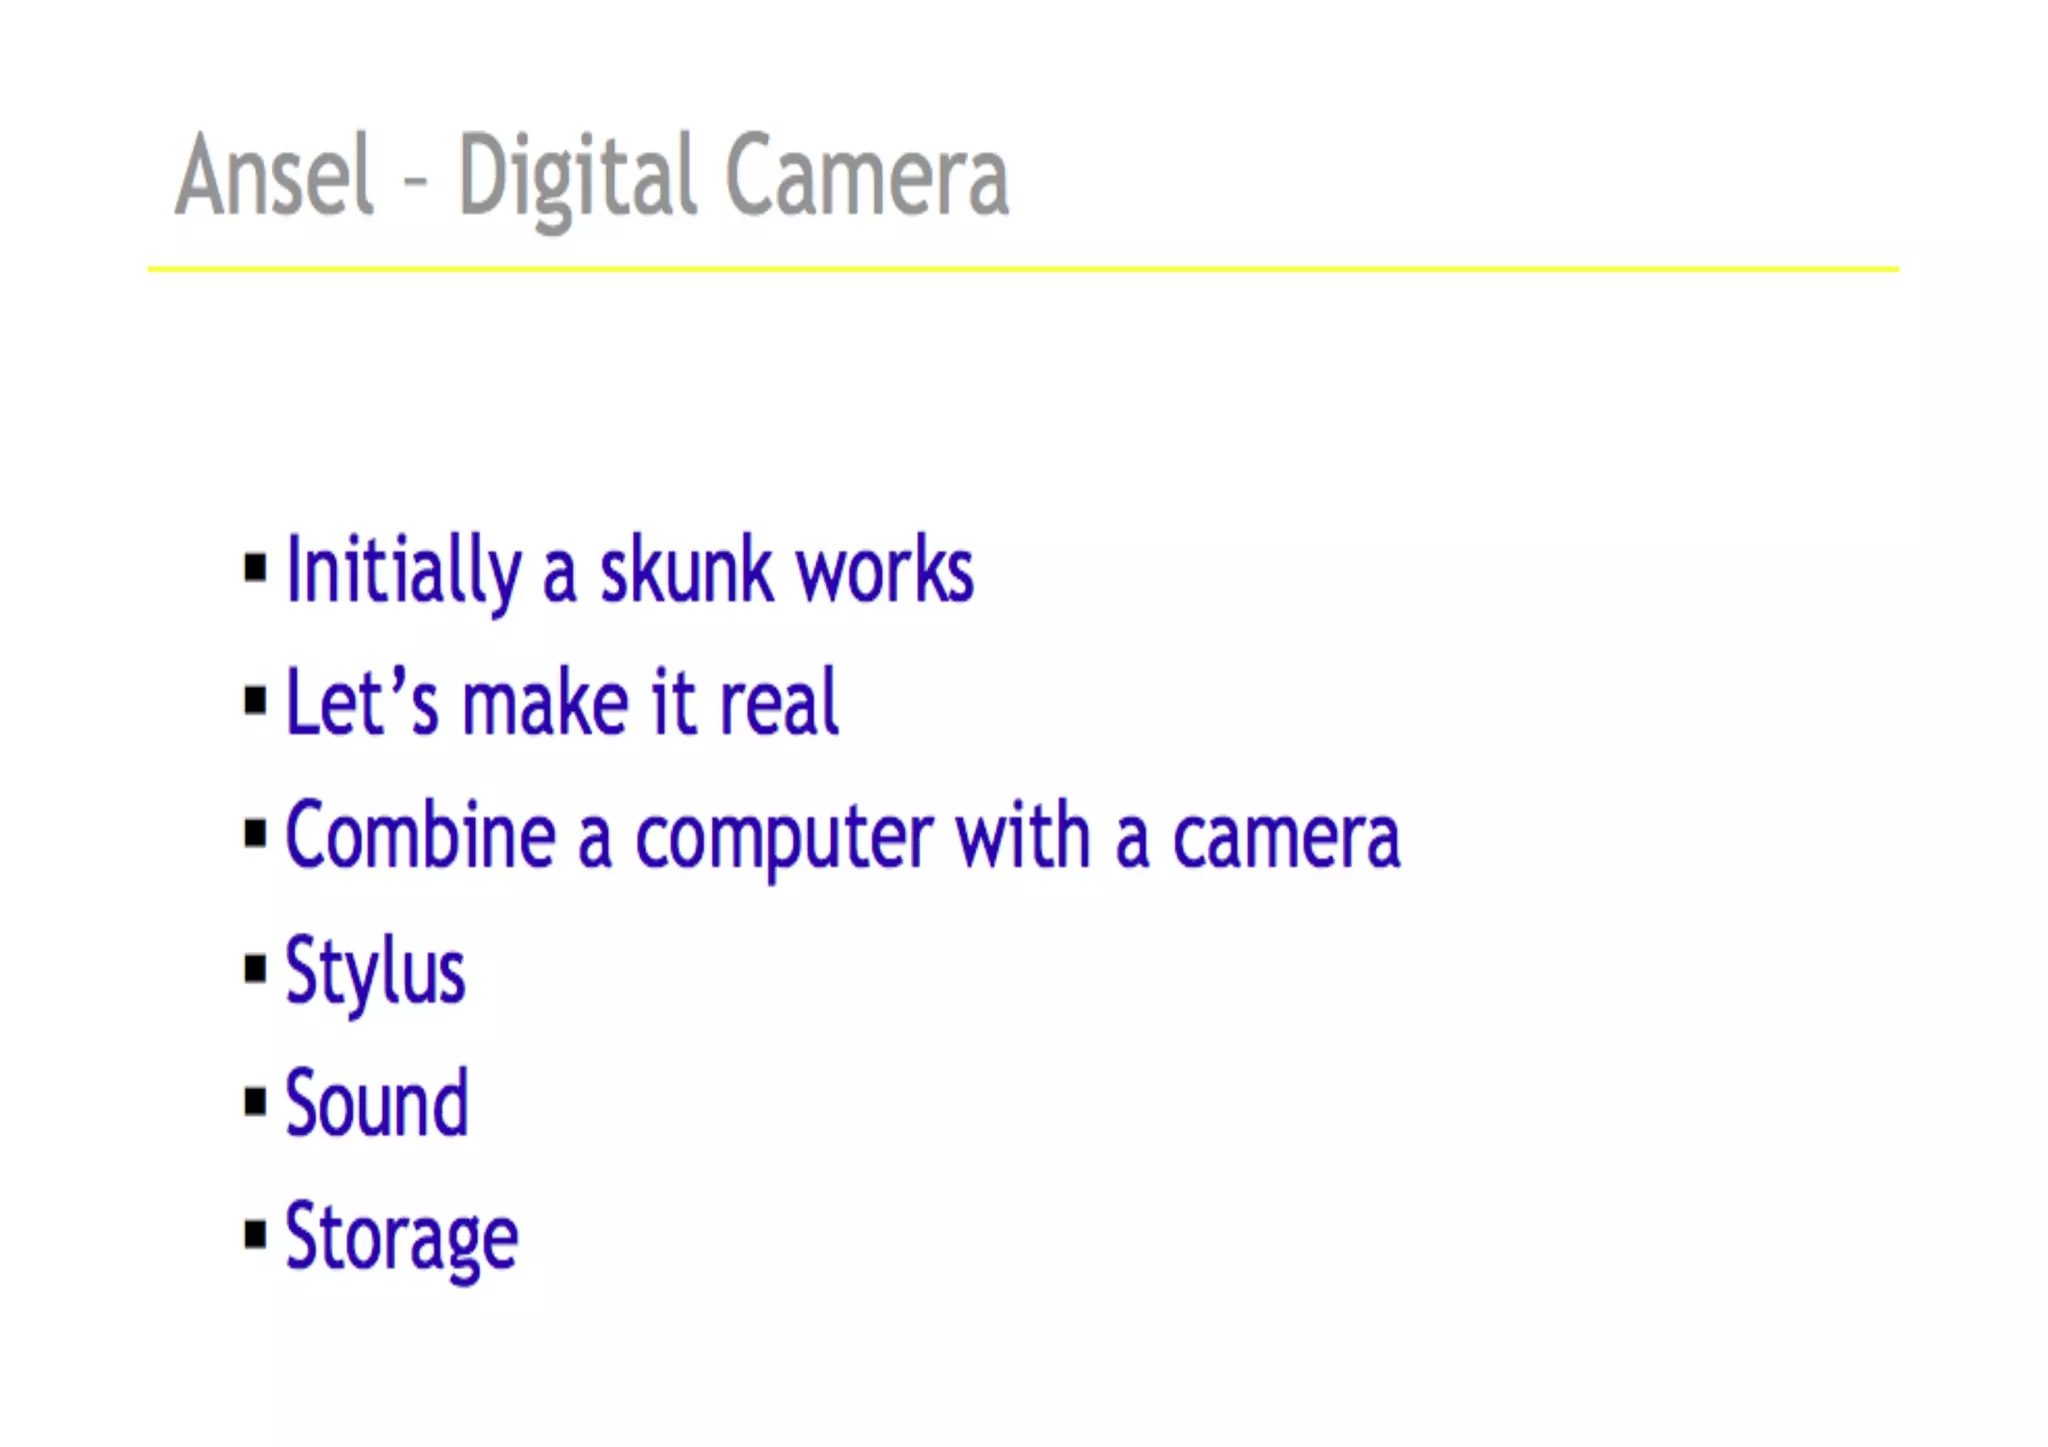The image size is (2048, 1447).
Task: Select the 'Let's make it real' bullet text
Action: [562, 702]
